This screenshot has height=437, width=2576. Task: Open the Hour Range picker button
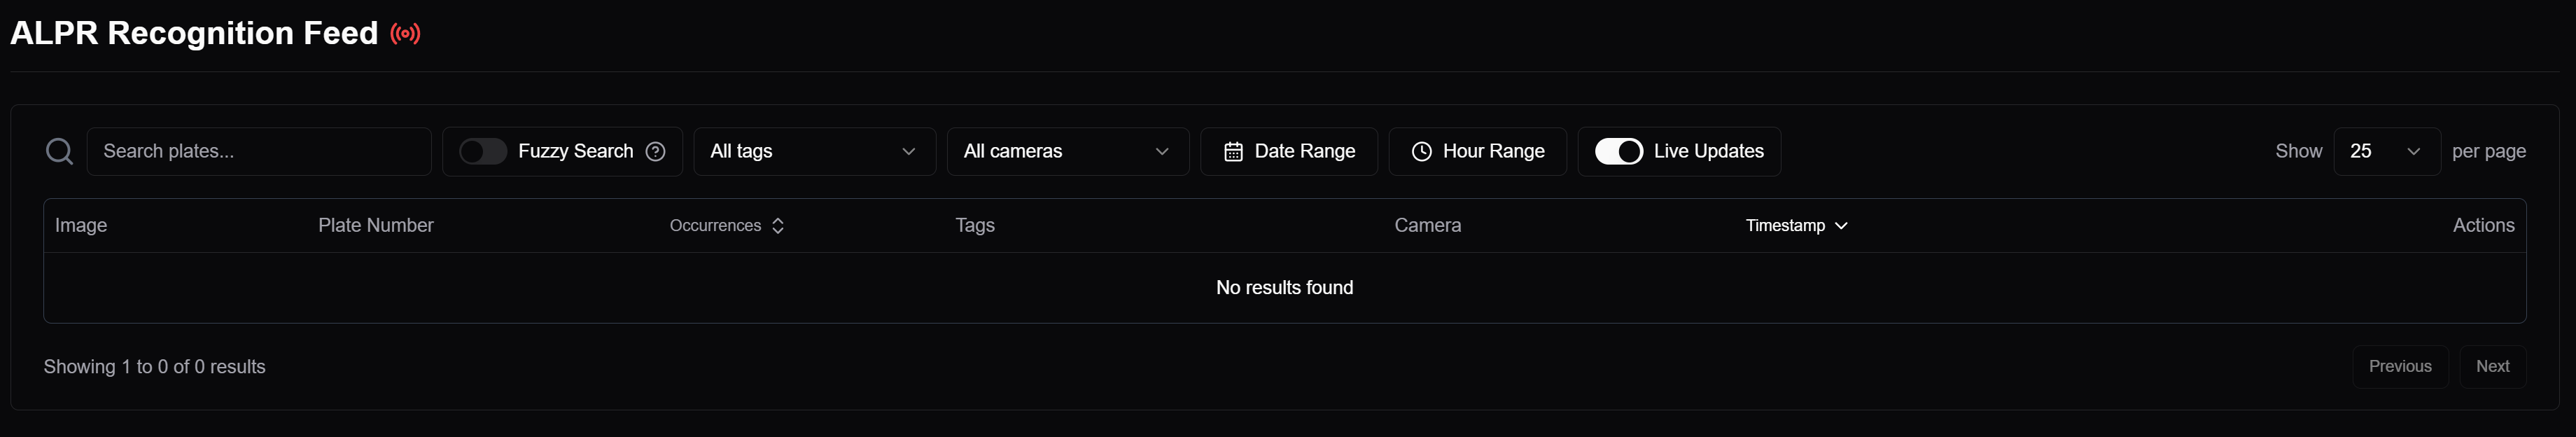[x=1477, y=152]
